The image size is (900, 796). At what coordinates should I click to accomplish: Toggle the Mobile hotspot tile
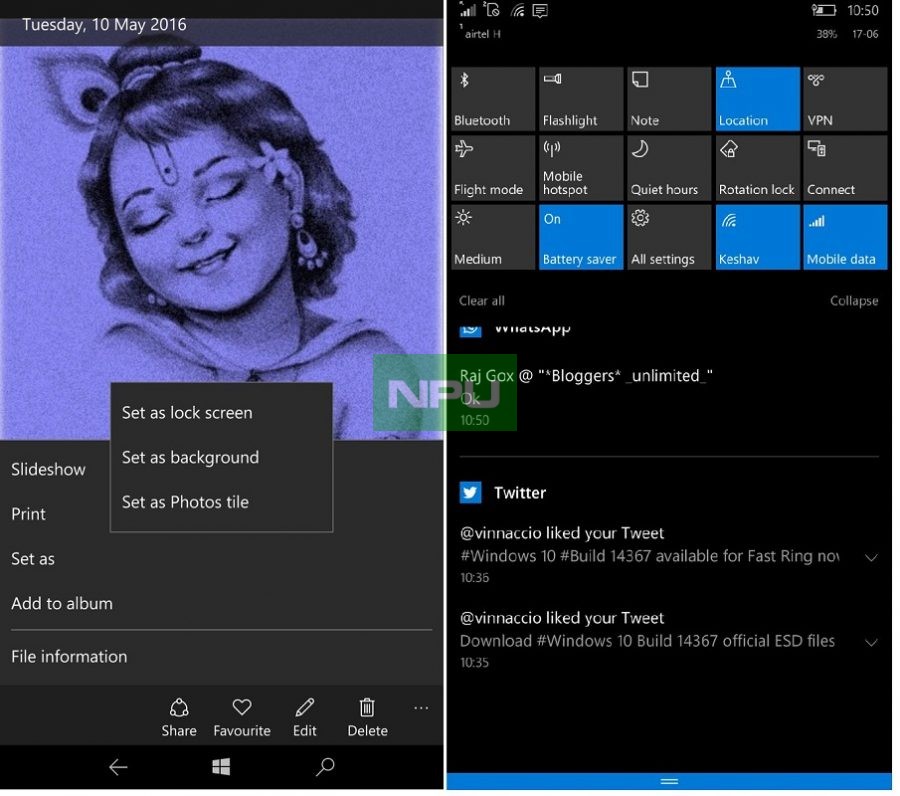pos(581,168)
